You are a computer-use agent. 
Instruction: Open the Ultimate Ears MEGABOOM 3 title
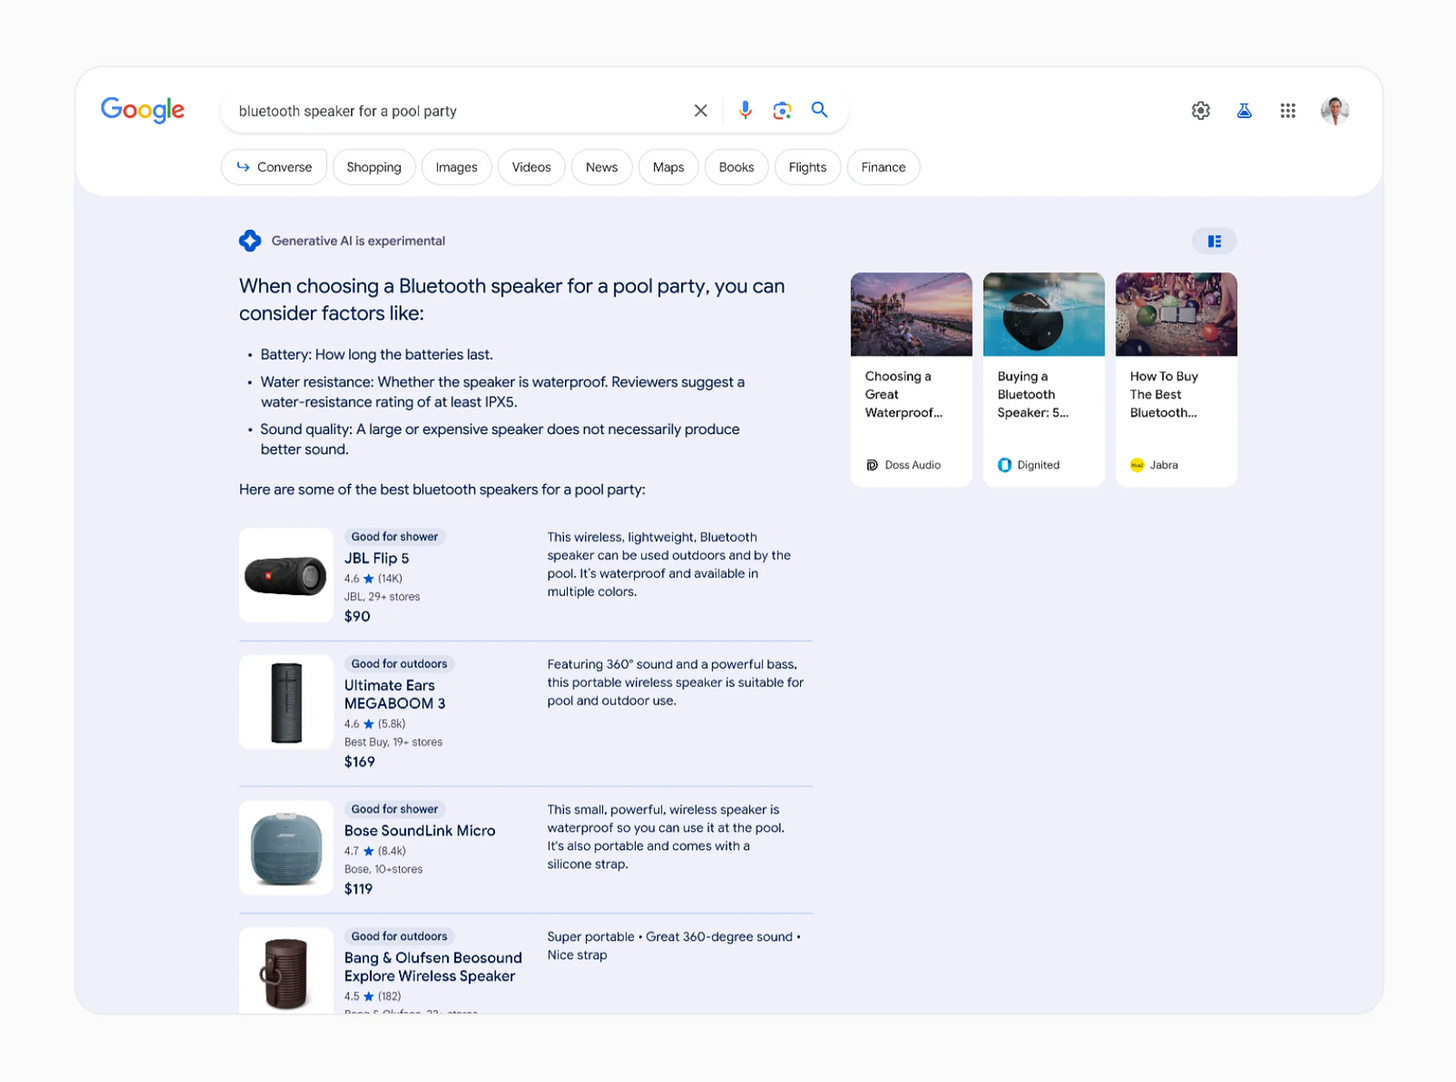[x=395, y=694]
